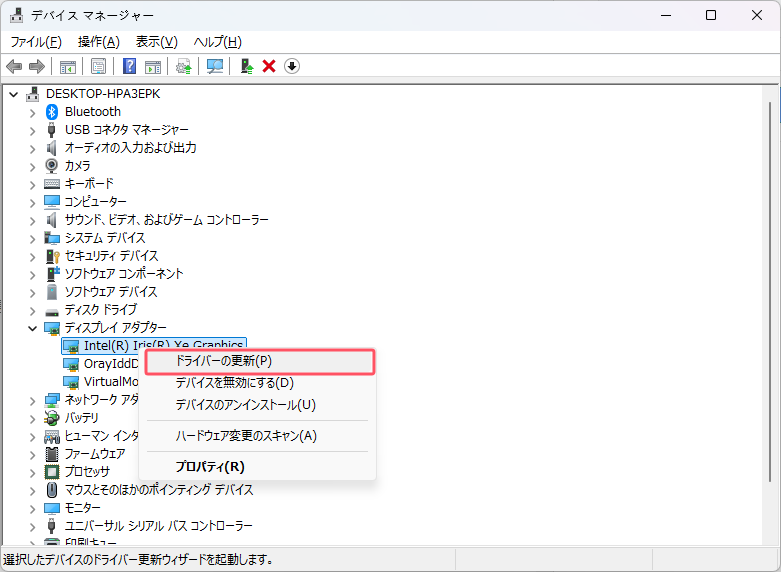Click the mouse pointing devices icon
This screenshot has height=572, width=781.
click(52, 490)
